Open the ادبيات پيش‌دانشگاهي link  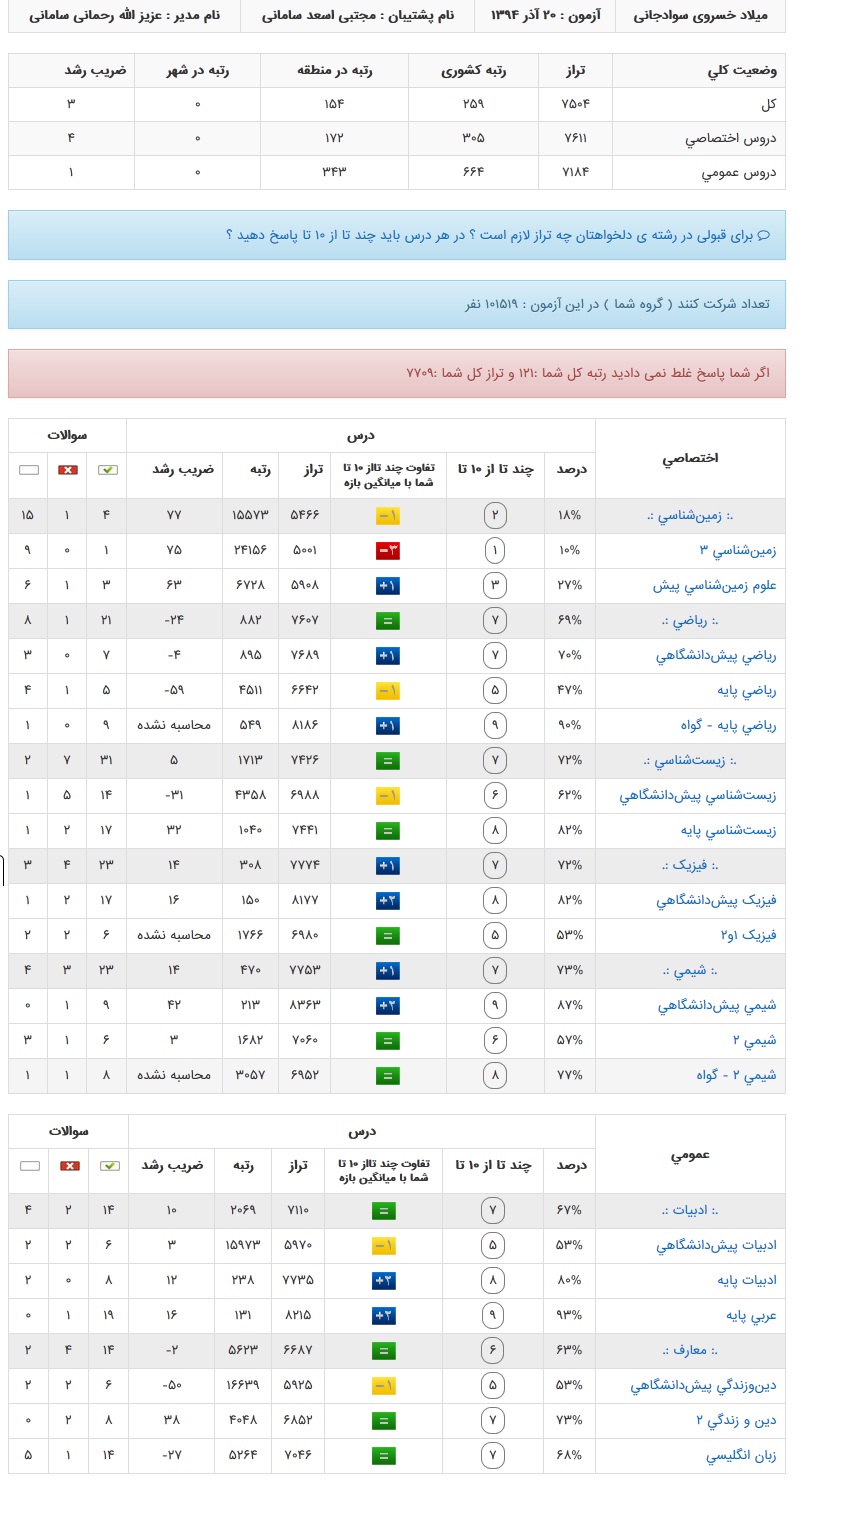tap(716, 1245)
